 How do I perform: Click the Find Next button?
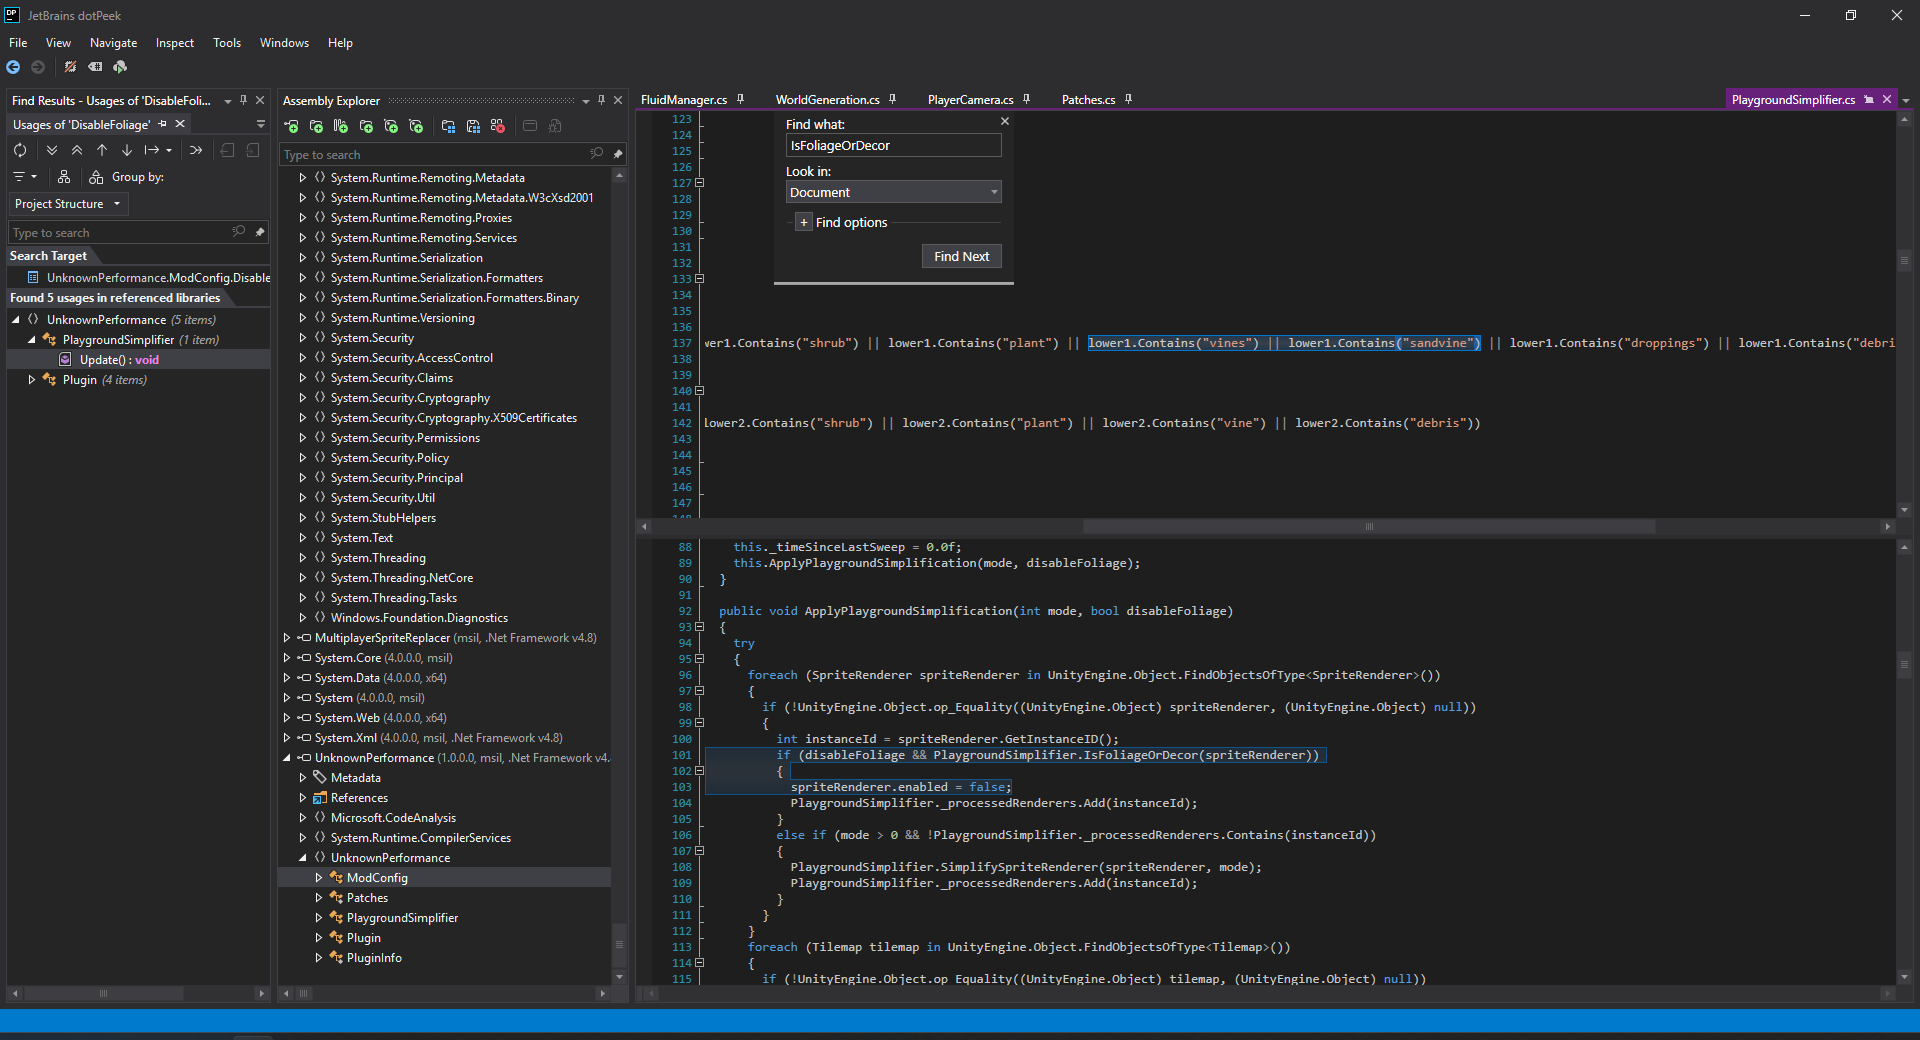(x=961, y=256)
